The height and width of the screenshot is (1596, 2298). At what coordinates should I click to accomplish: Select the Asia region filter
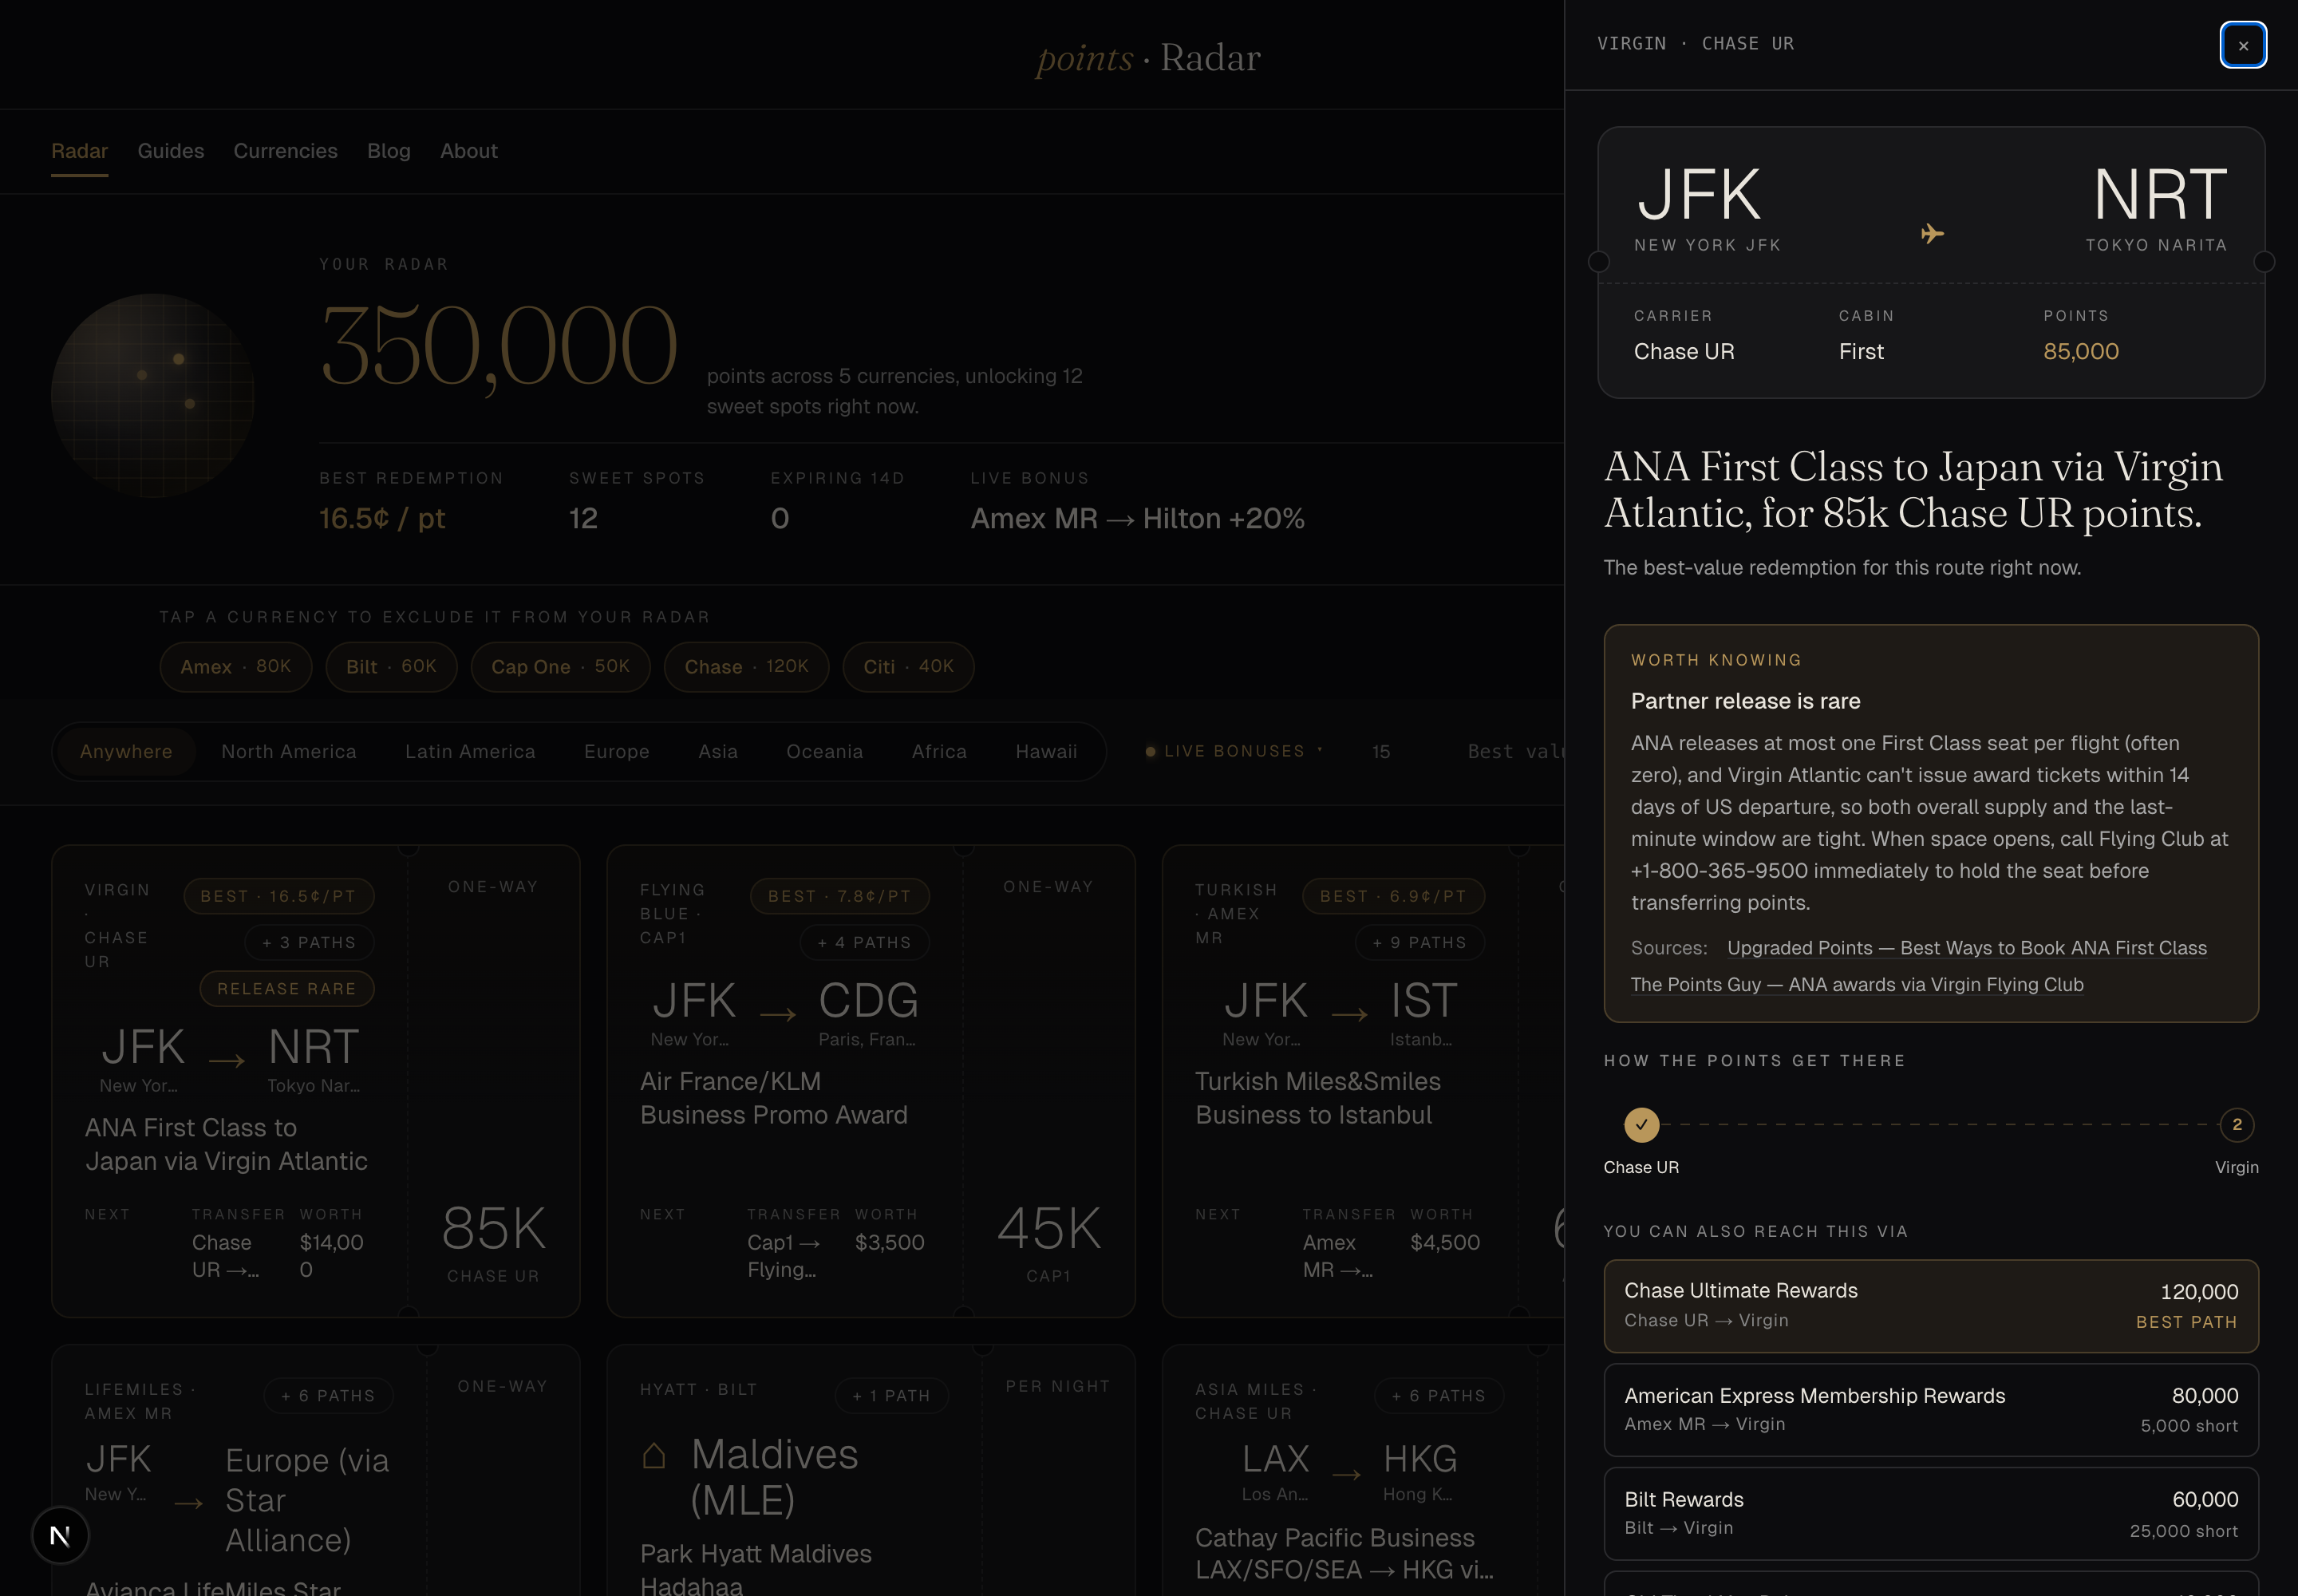click(718, 751)
